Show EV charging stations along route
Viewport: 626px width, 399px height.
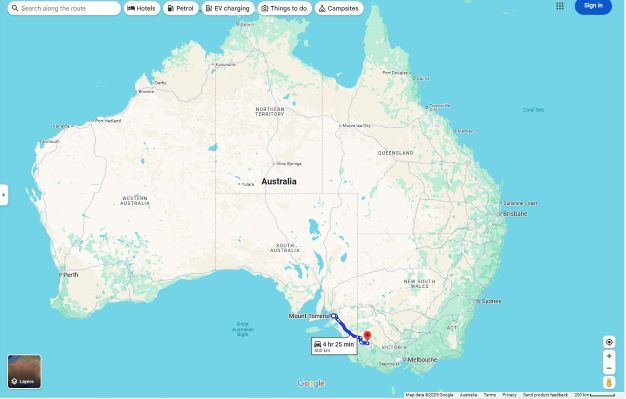[228, 8]
